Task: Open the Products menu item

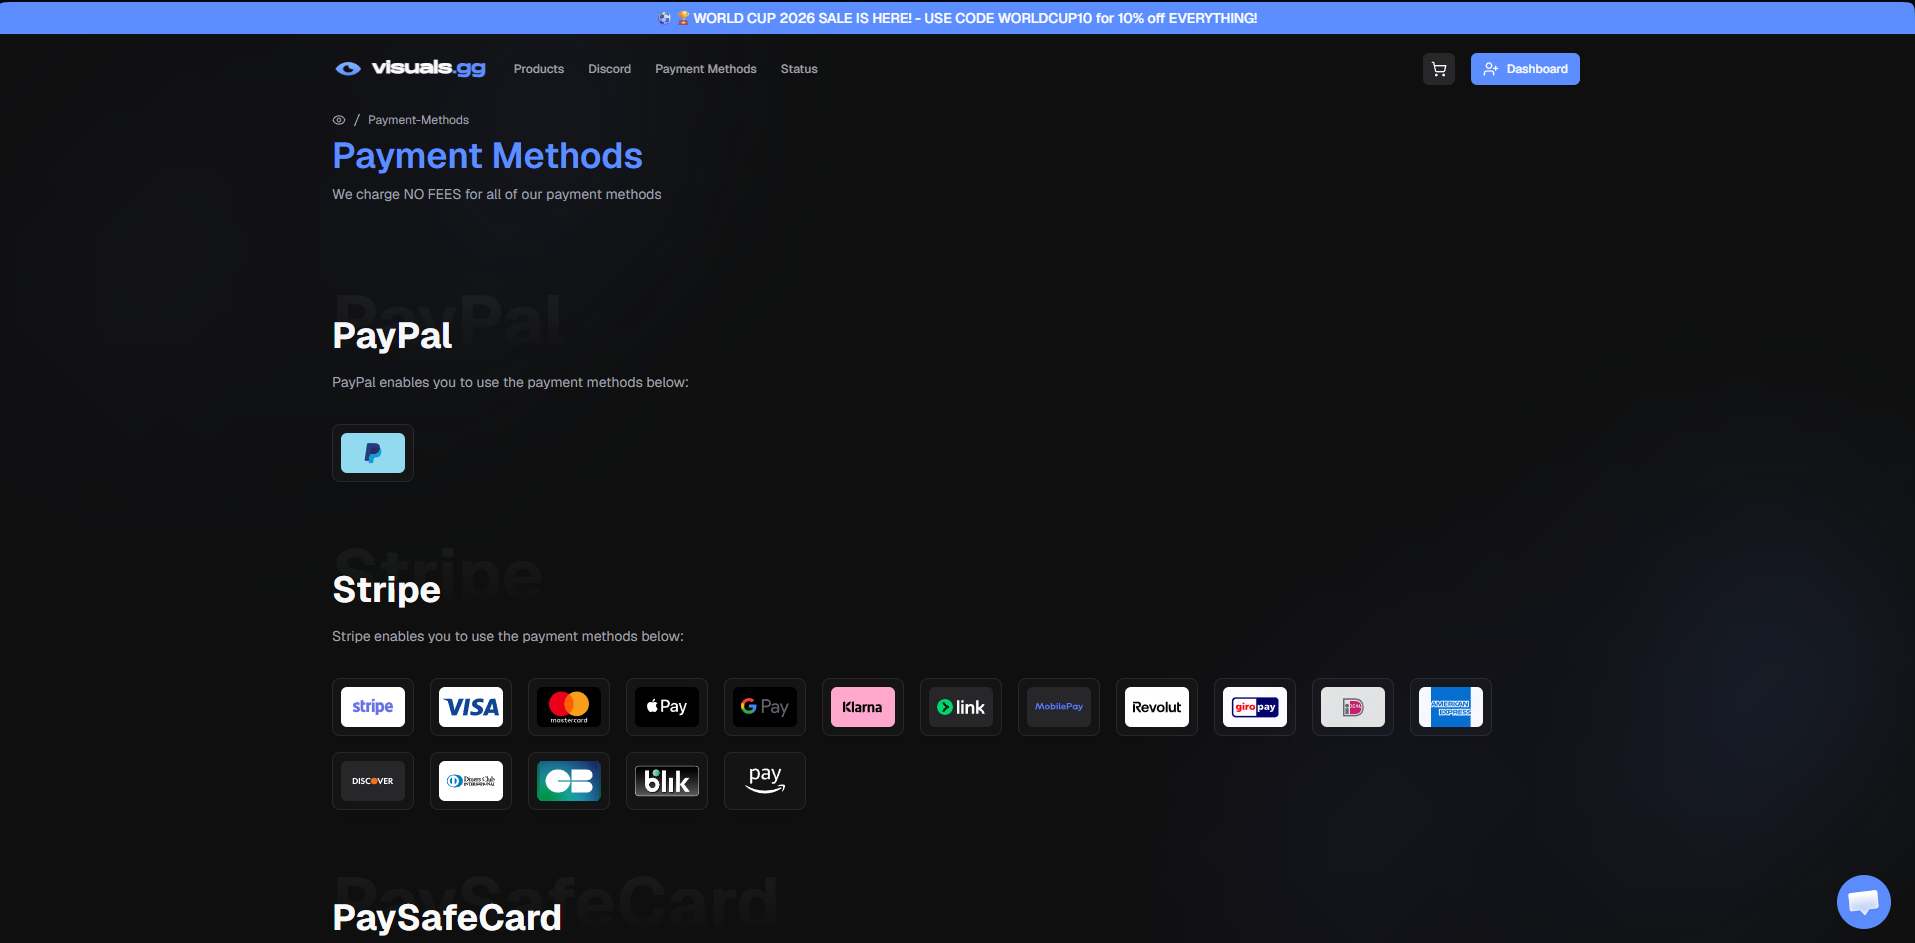Action: [x=539, y=69]
